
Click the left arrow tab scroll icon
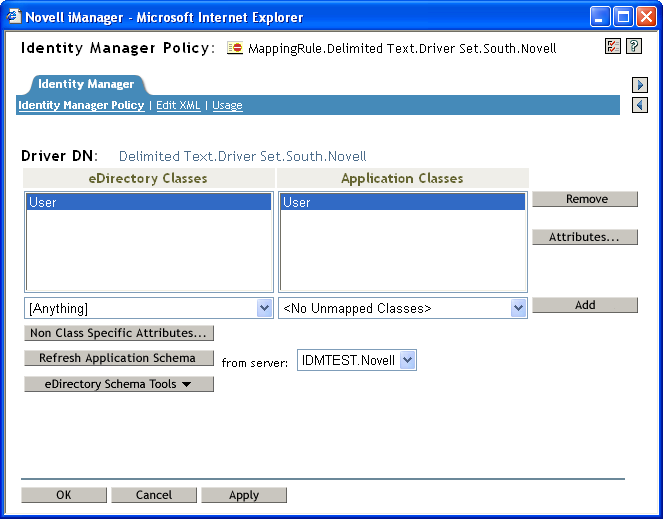(x=640, y=105)
